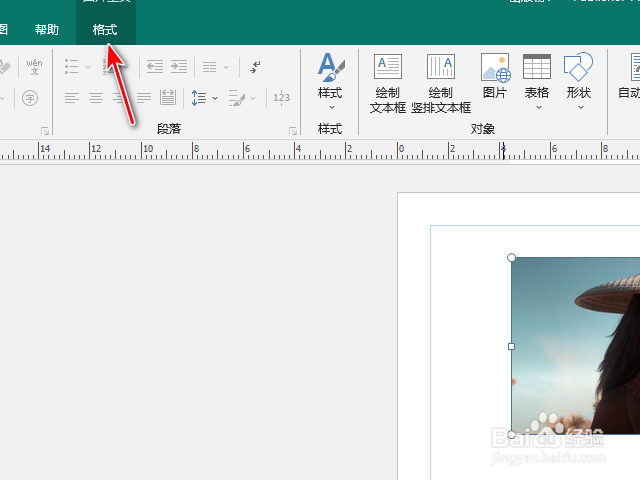Apply distributed alignment
The image size is (640, 480).
click(168, 98)
